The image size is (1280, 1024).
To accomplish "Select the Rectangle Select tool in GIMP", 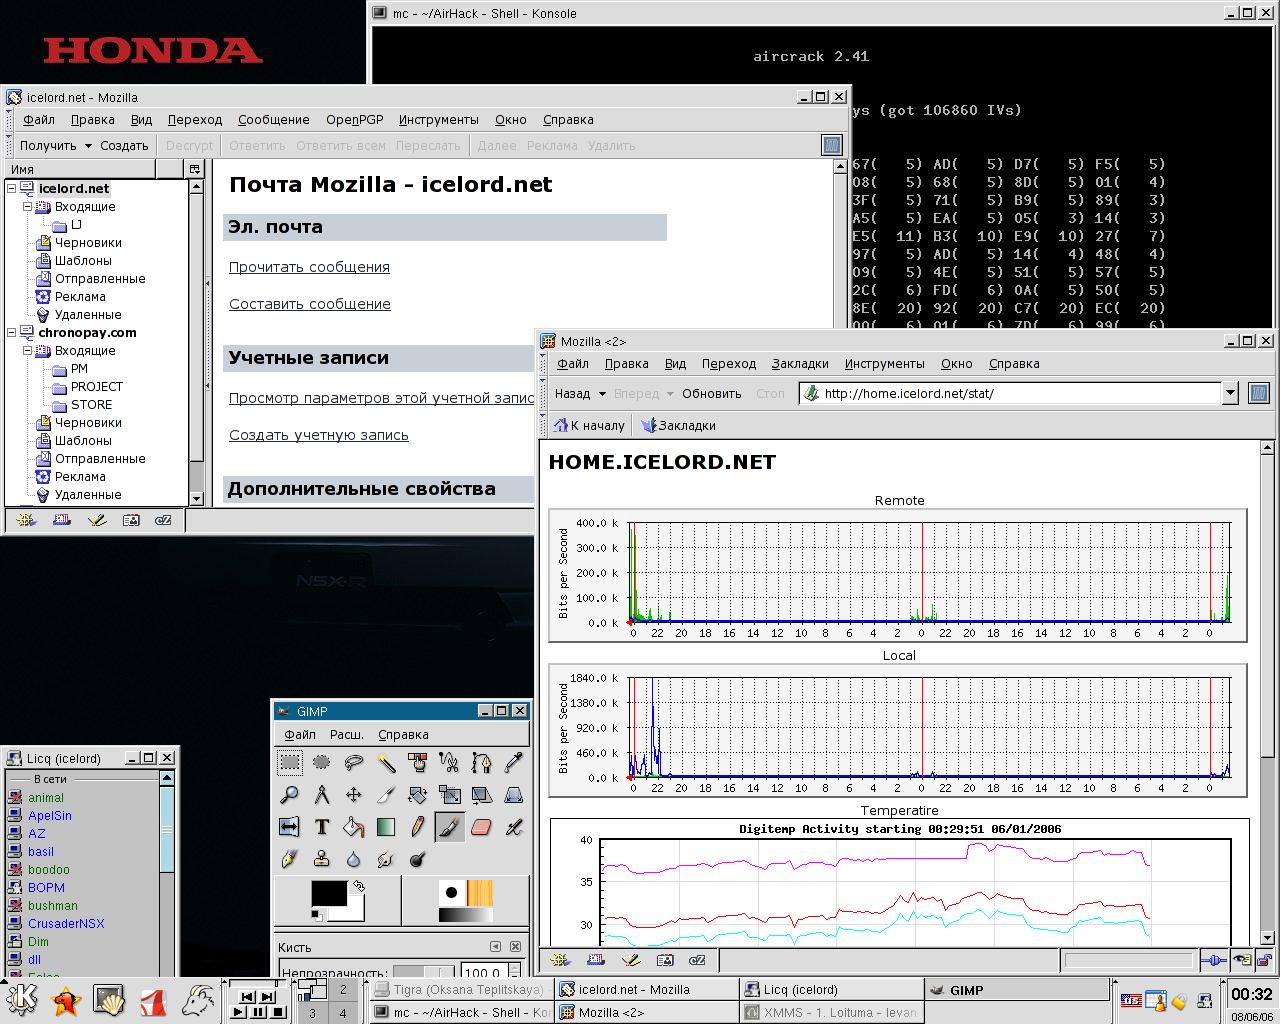I will (289, 763).
